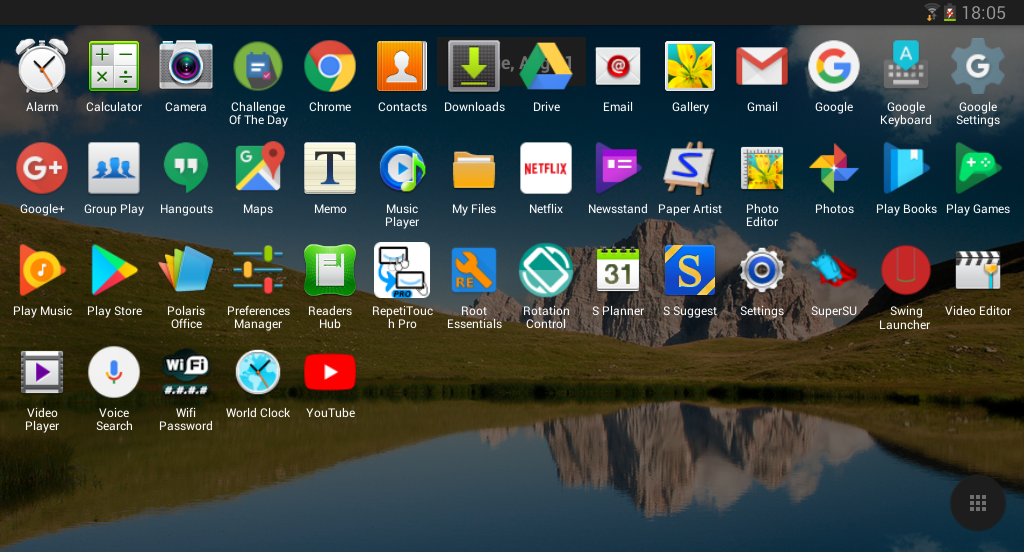Viewport: 1024px width, 552px height.
Task: Launch Play Music
Action: (42, 270)
